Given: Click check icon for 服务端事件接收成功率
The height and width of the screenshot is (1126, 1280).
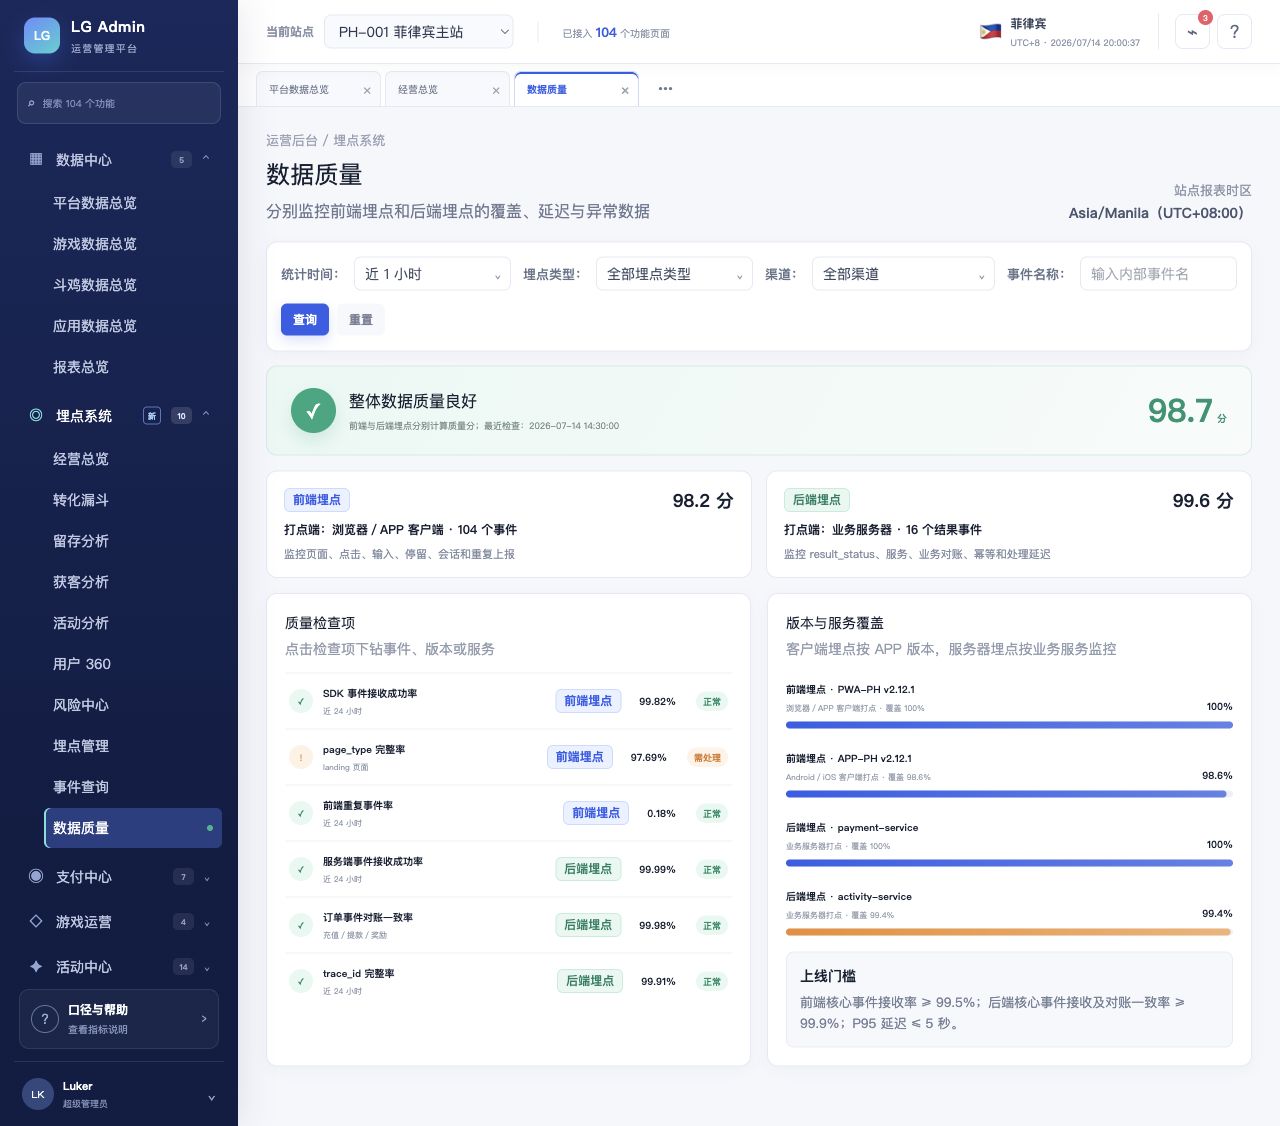Looking at the screenshot, I should pyautogui.click(x=300, y=869).
